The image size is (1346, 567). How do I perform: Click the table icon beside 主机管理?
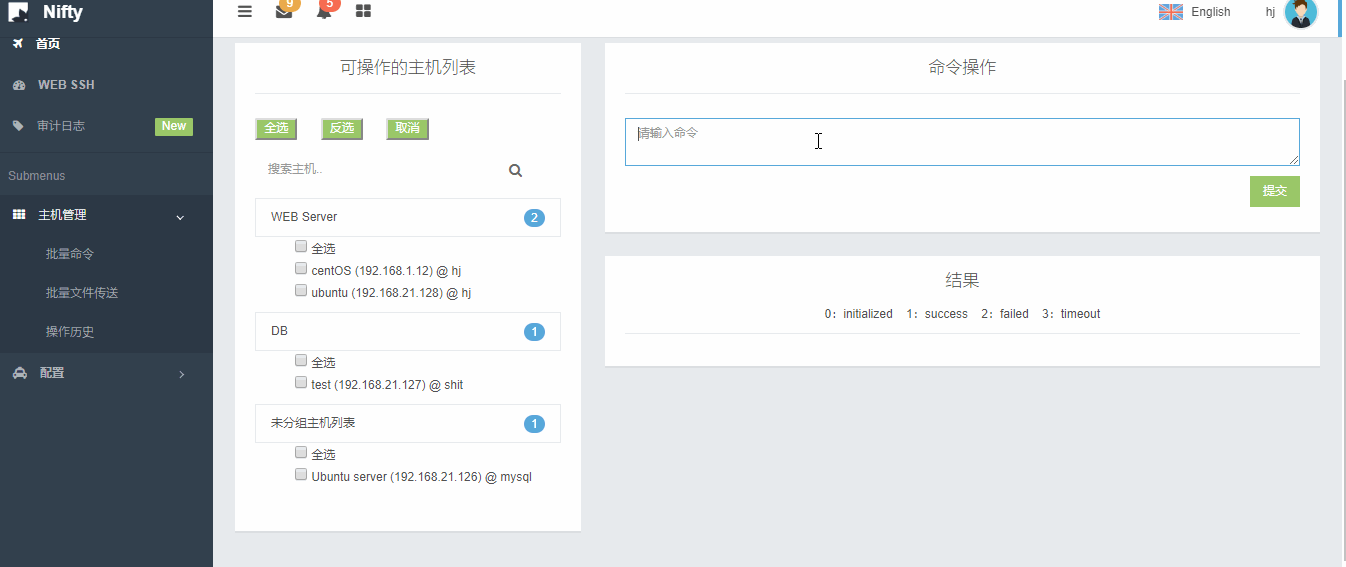tap(18, 215)
